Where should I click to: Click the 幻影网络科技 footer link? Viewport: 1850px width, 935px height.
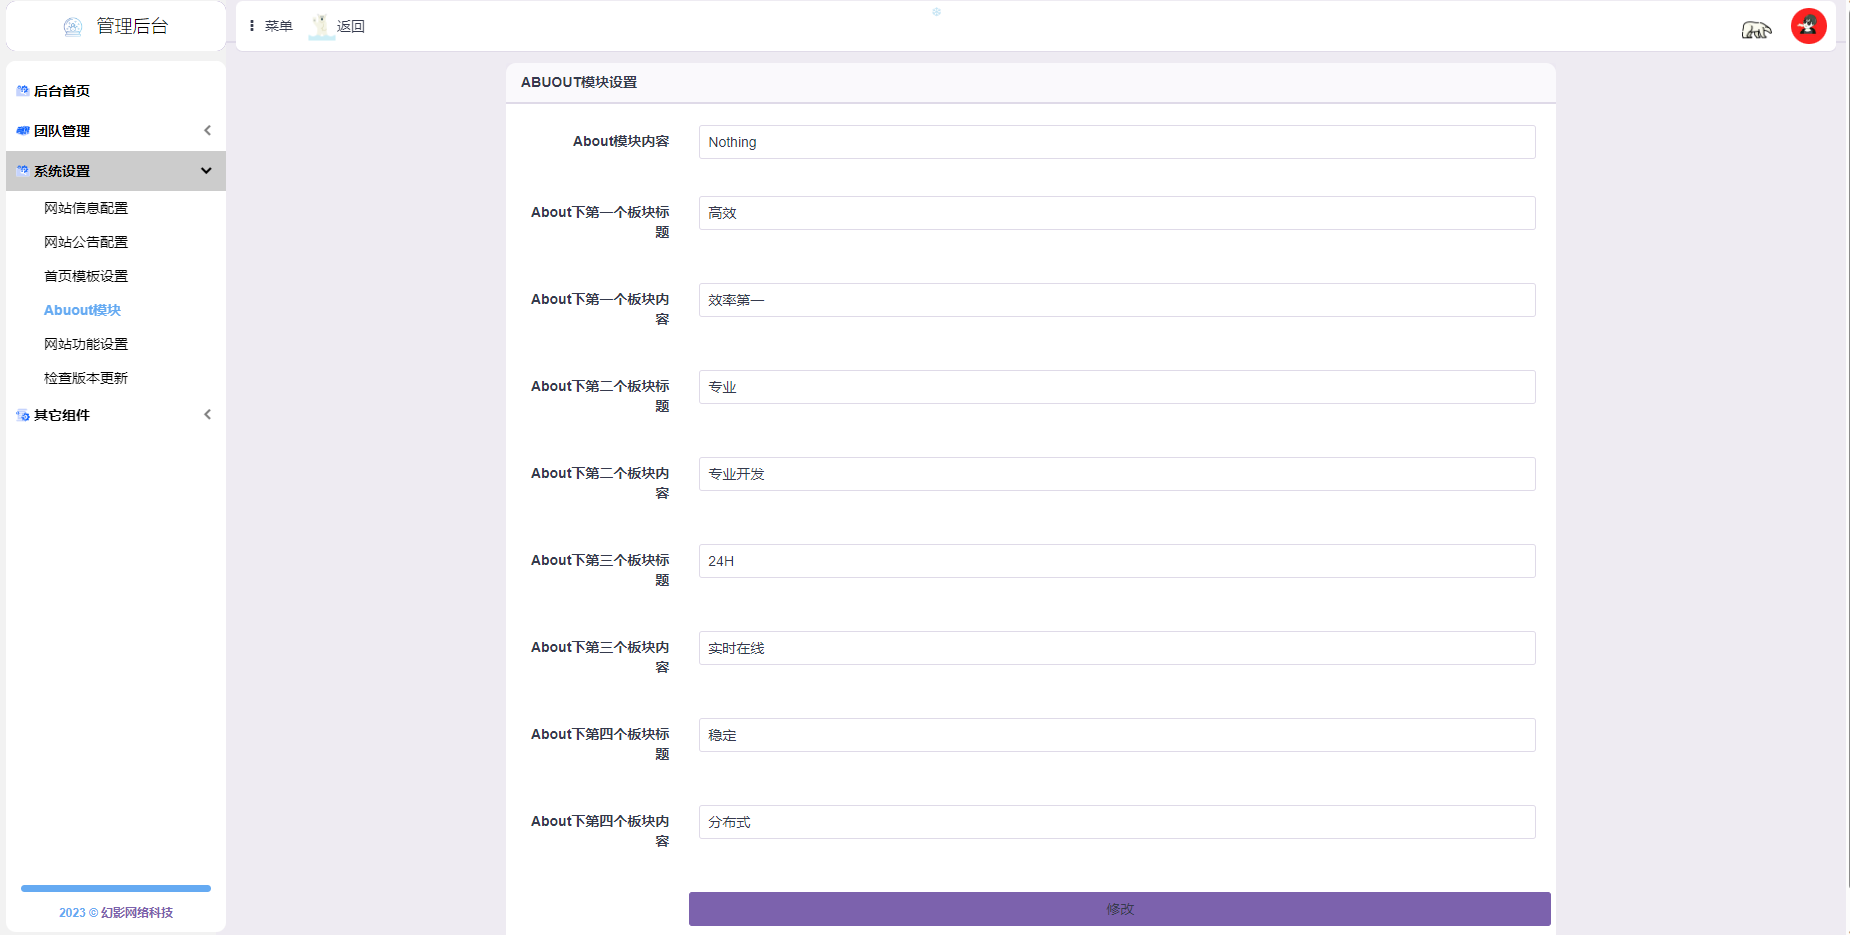[136, 913]
